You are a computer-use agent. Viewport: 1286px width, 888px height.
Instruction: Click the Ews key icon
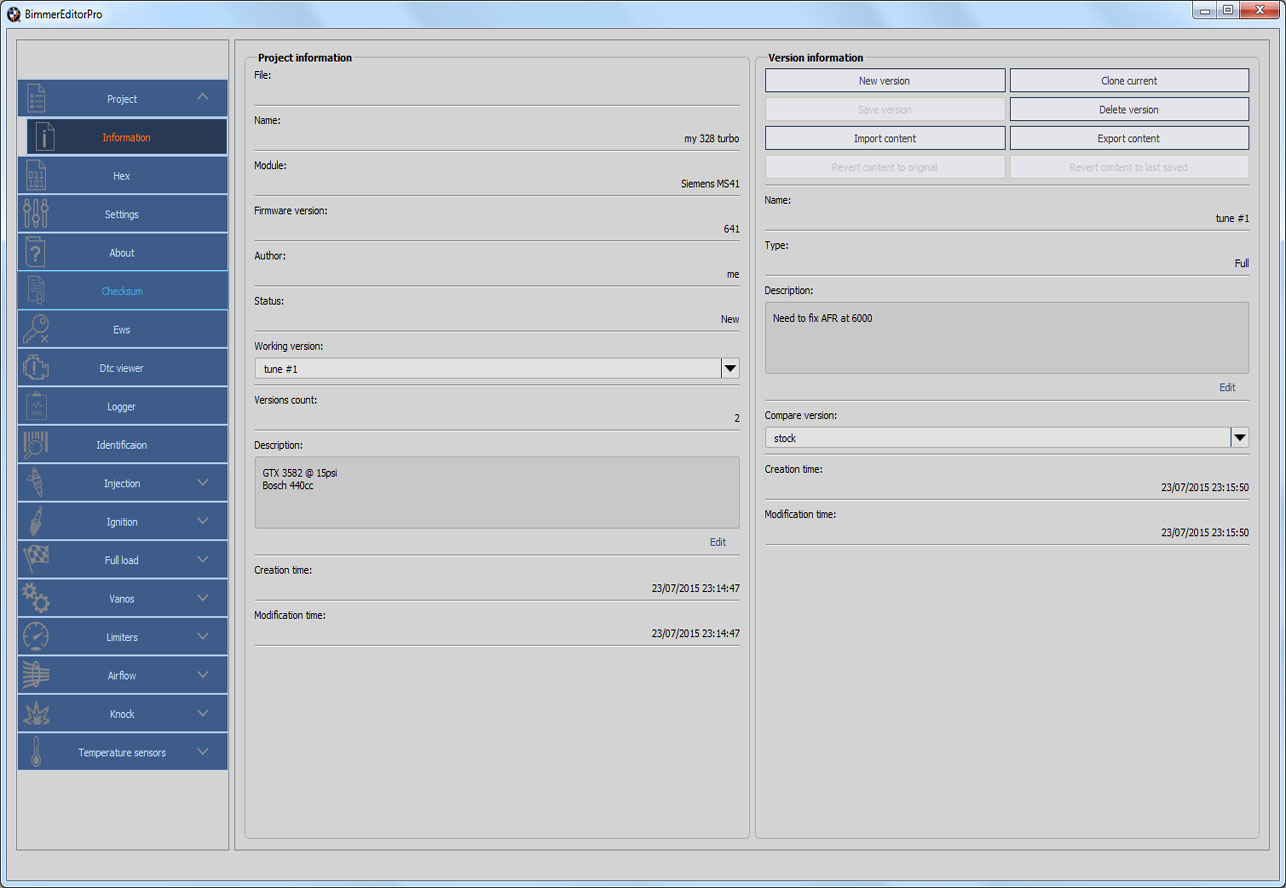coord(35,329)
